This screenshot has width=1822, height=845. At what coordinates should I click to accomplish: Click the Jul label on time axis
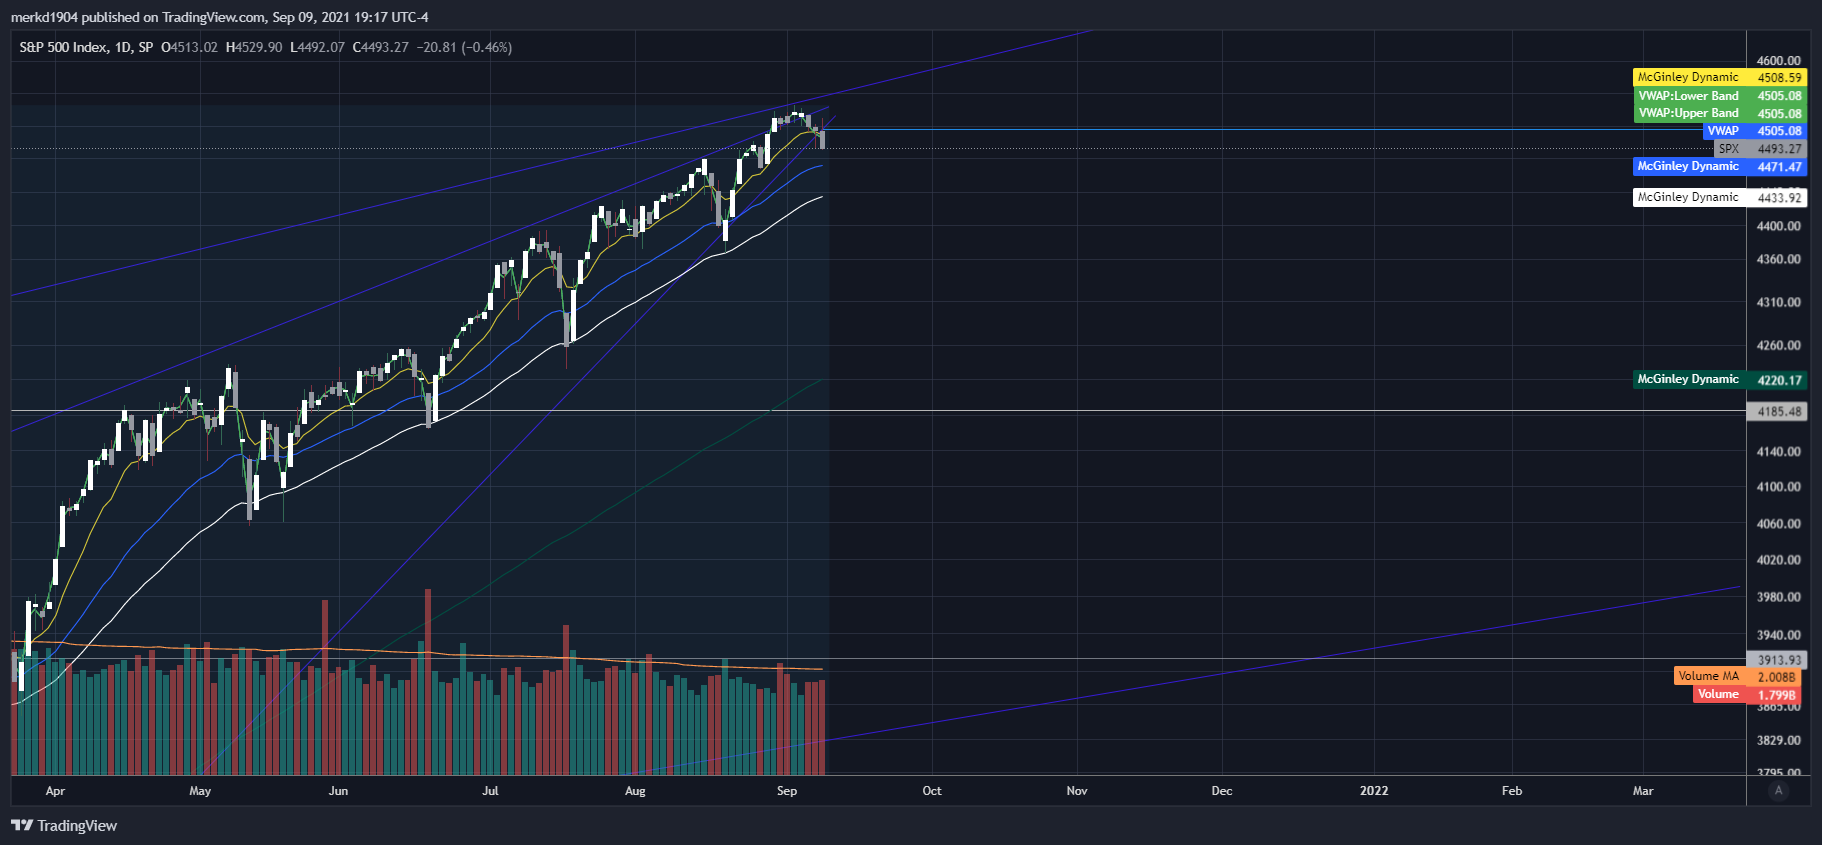pyautogui.click(x=490, y=791)
